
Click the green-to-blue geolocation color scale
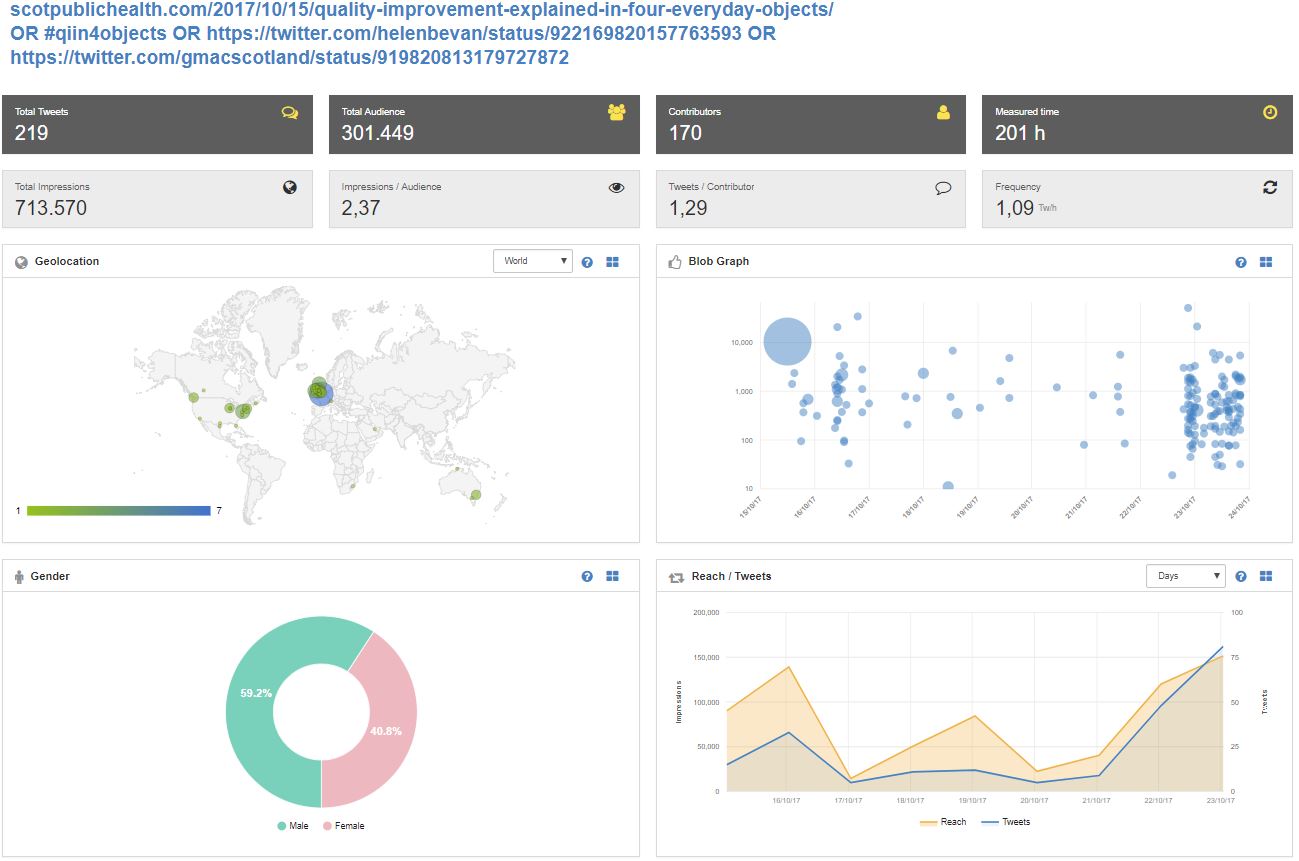[118, 511]
